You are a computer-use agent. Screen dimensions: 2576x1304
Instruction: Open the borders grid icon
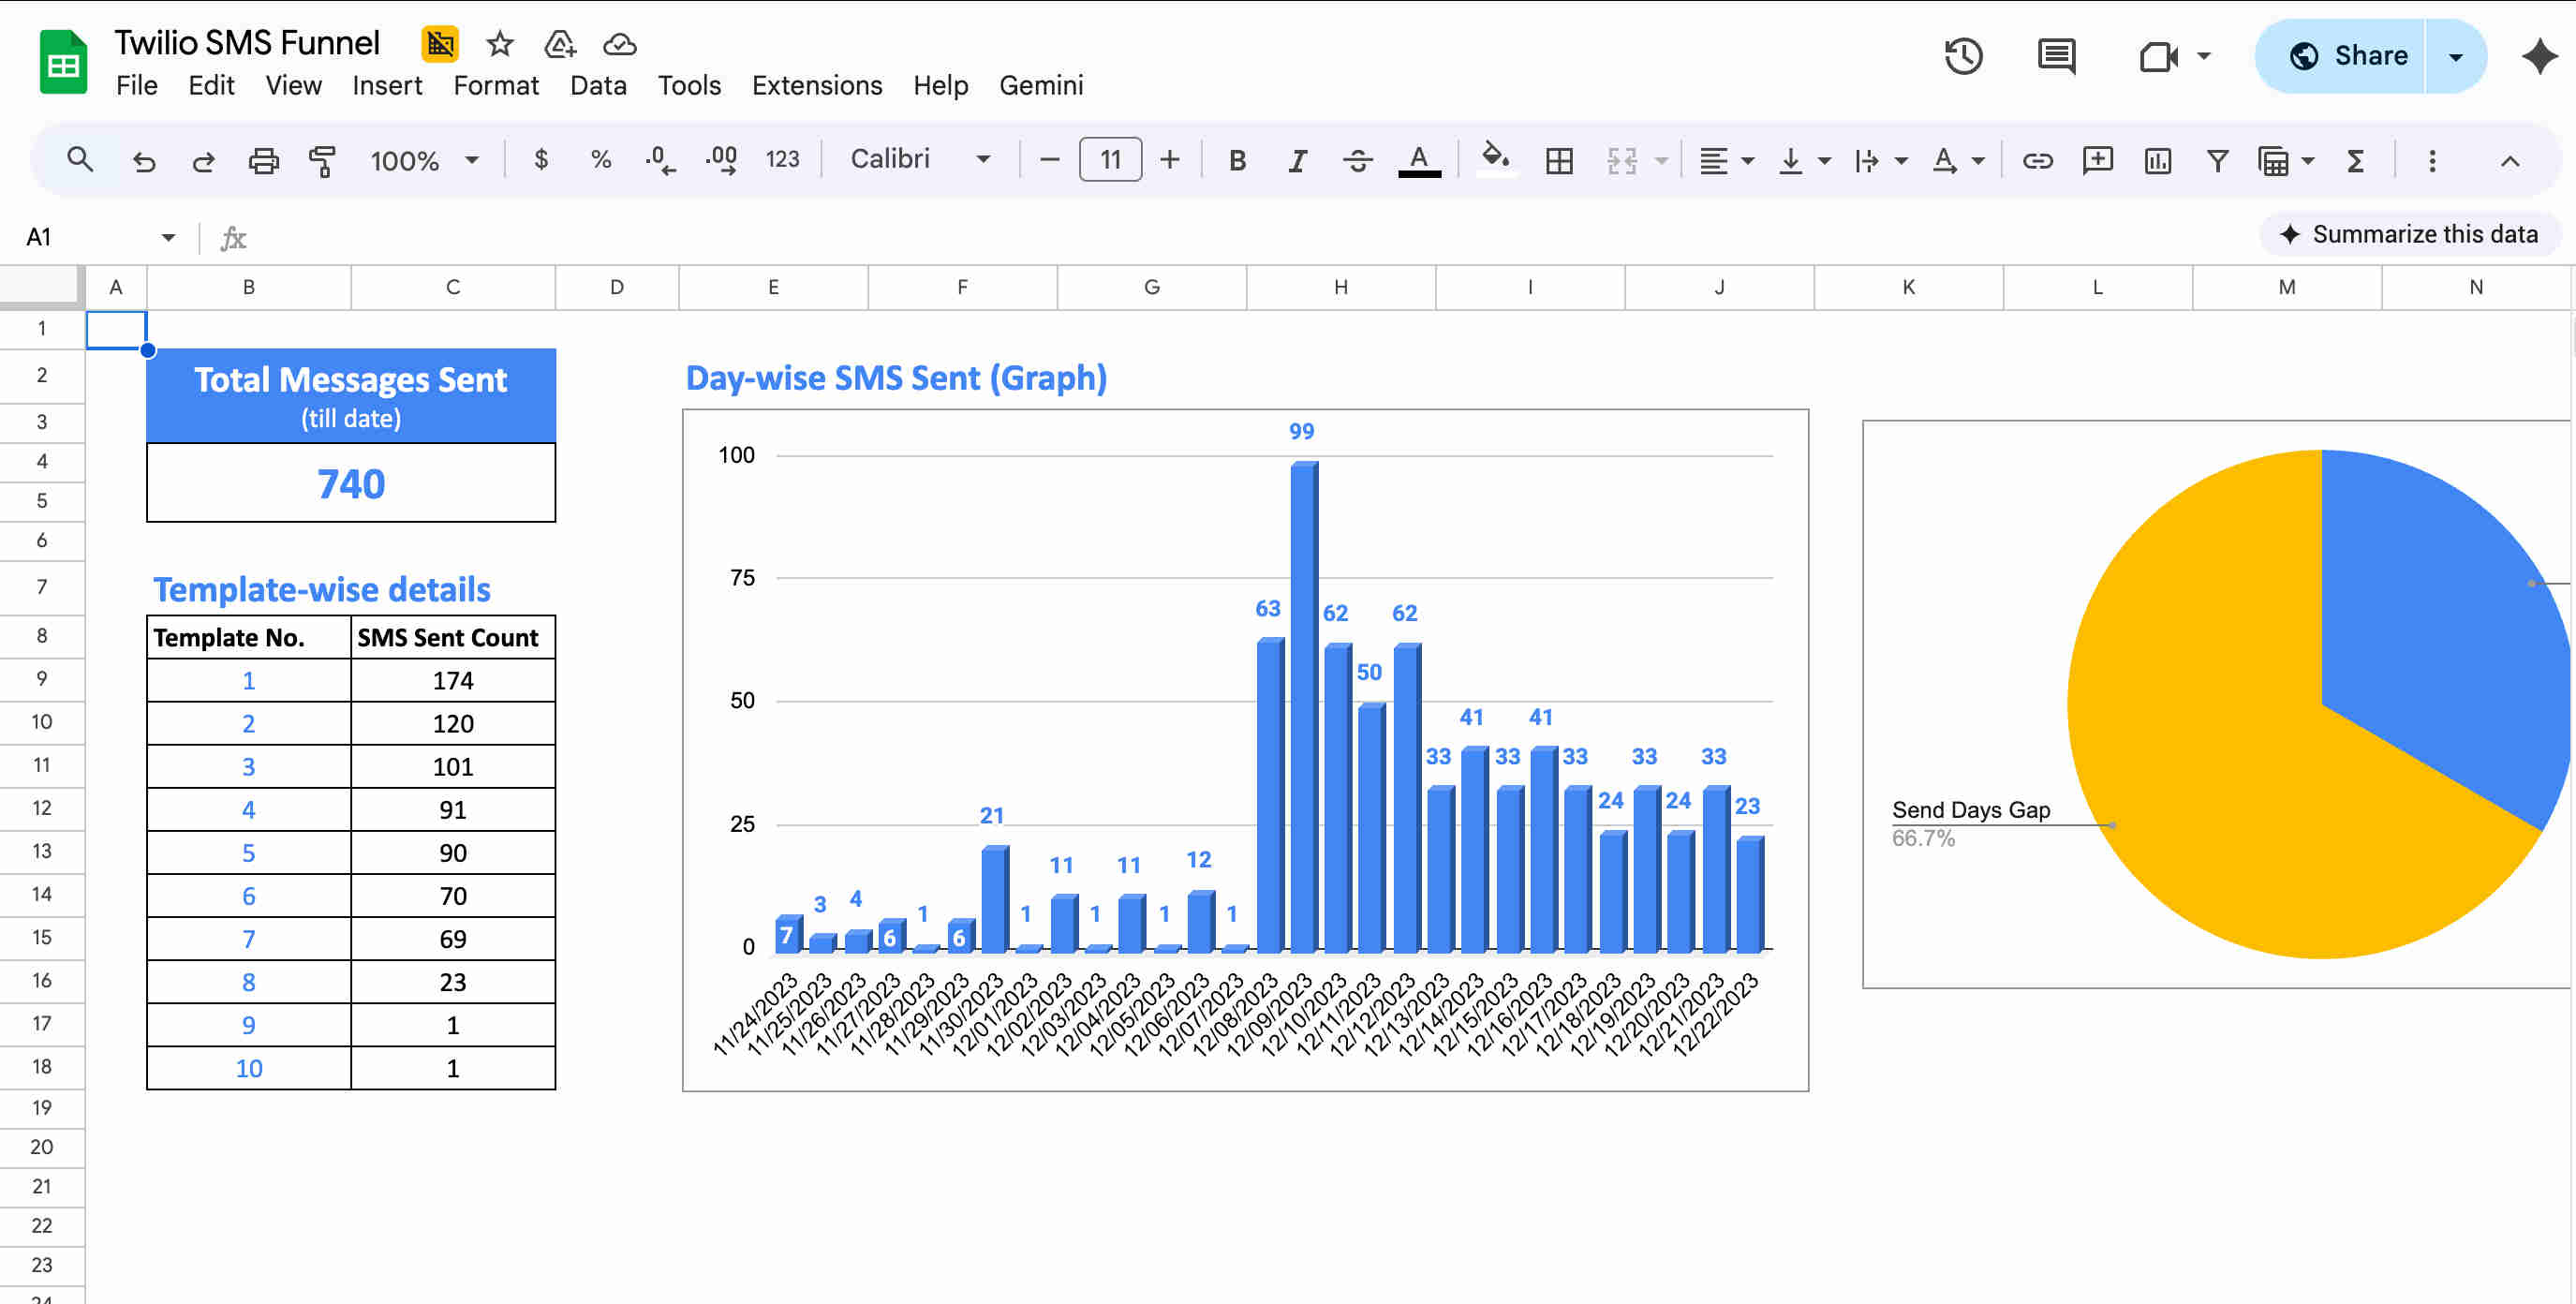(x=1558, y=160)
